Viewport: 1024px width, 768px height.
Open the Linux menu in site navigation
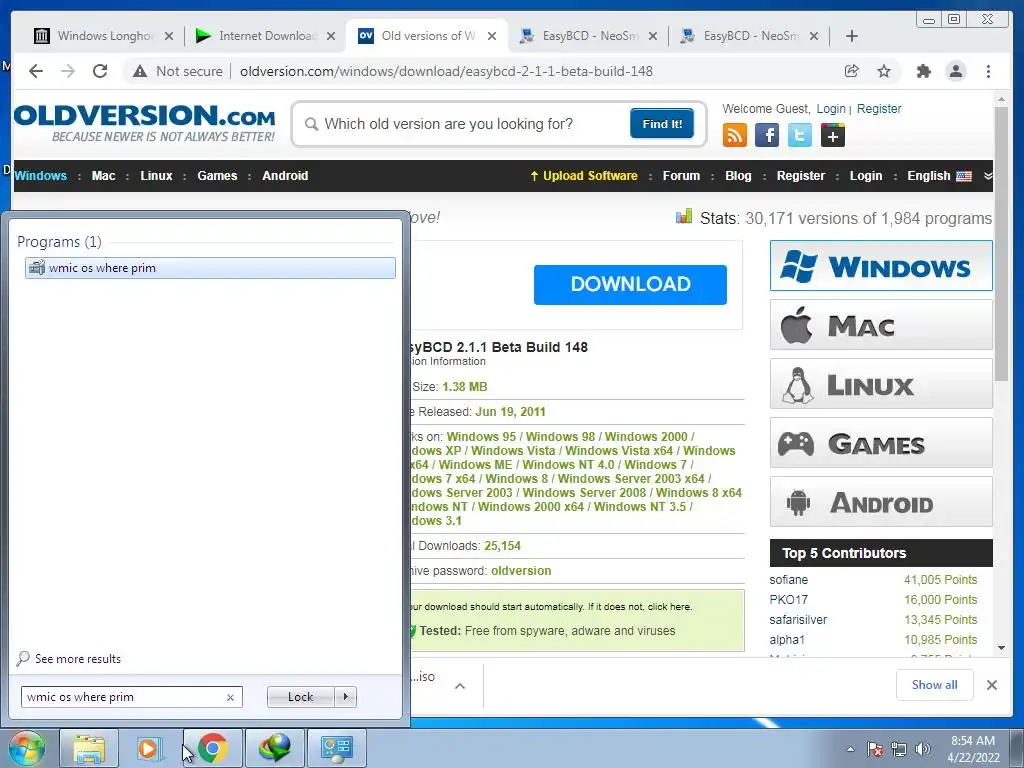pos(156,176)
